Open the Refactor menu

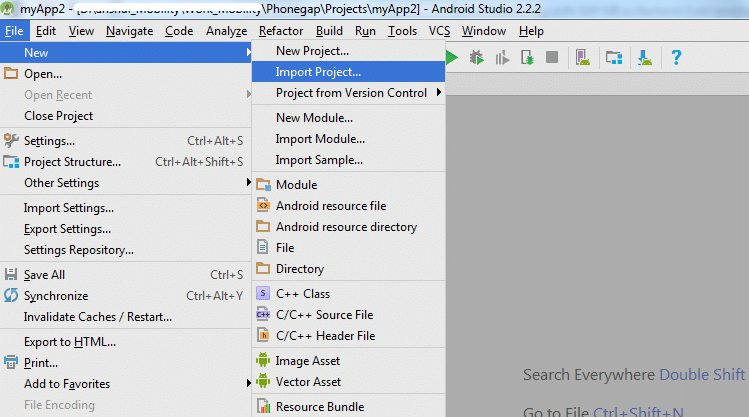tap(281, 31)
